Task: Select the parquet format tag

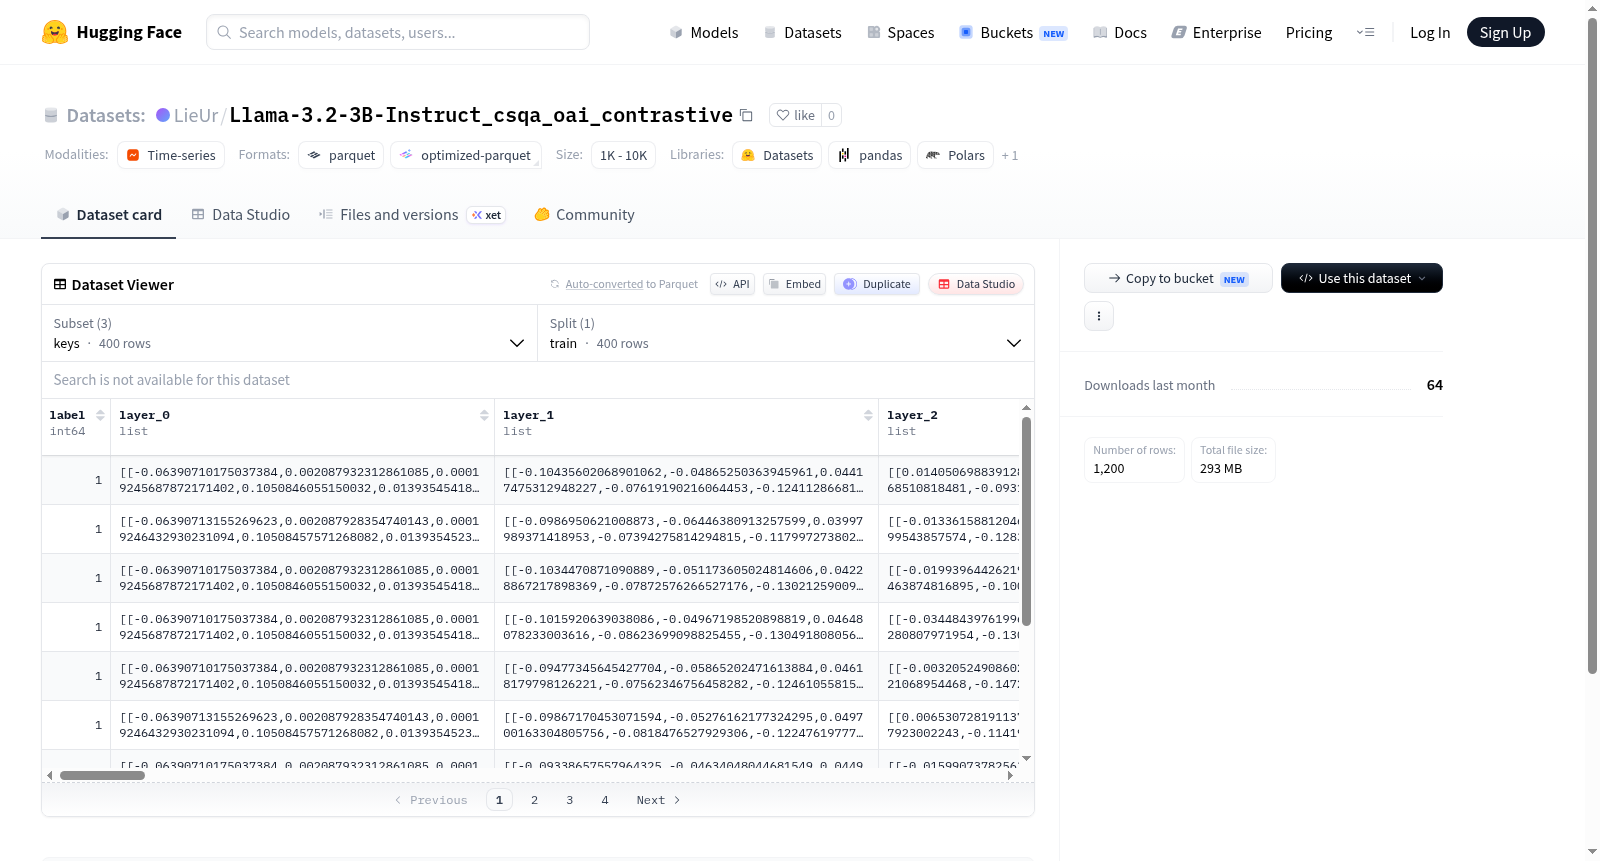Action: point(341,155)
